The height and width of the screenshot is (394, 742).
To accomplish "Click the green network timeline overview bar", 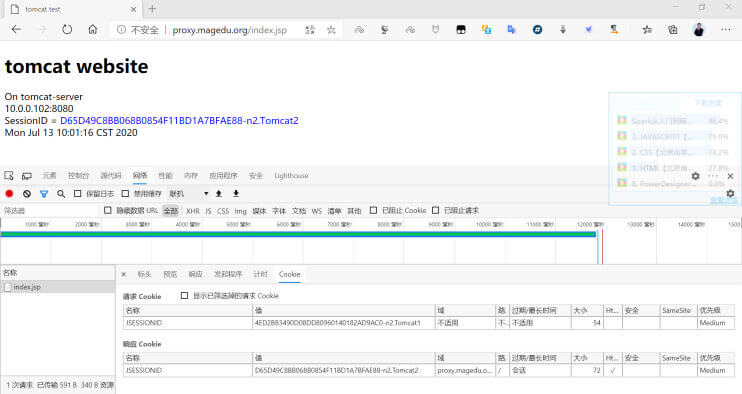I will click(x=298, y=234).
